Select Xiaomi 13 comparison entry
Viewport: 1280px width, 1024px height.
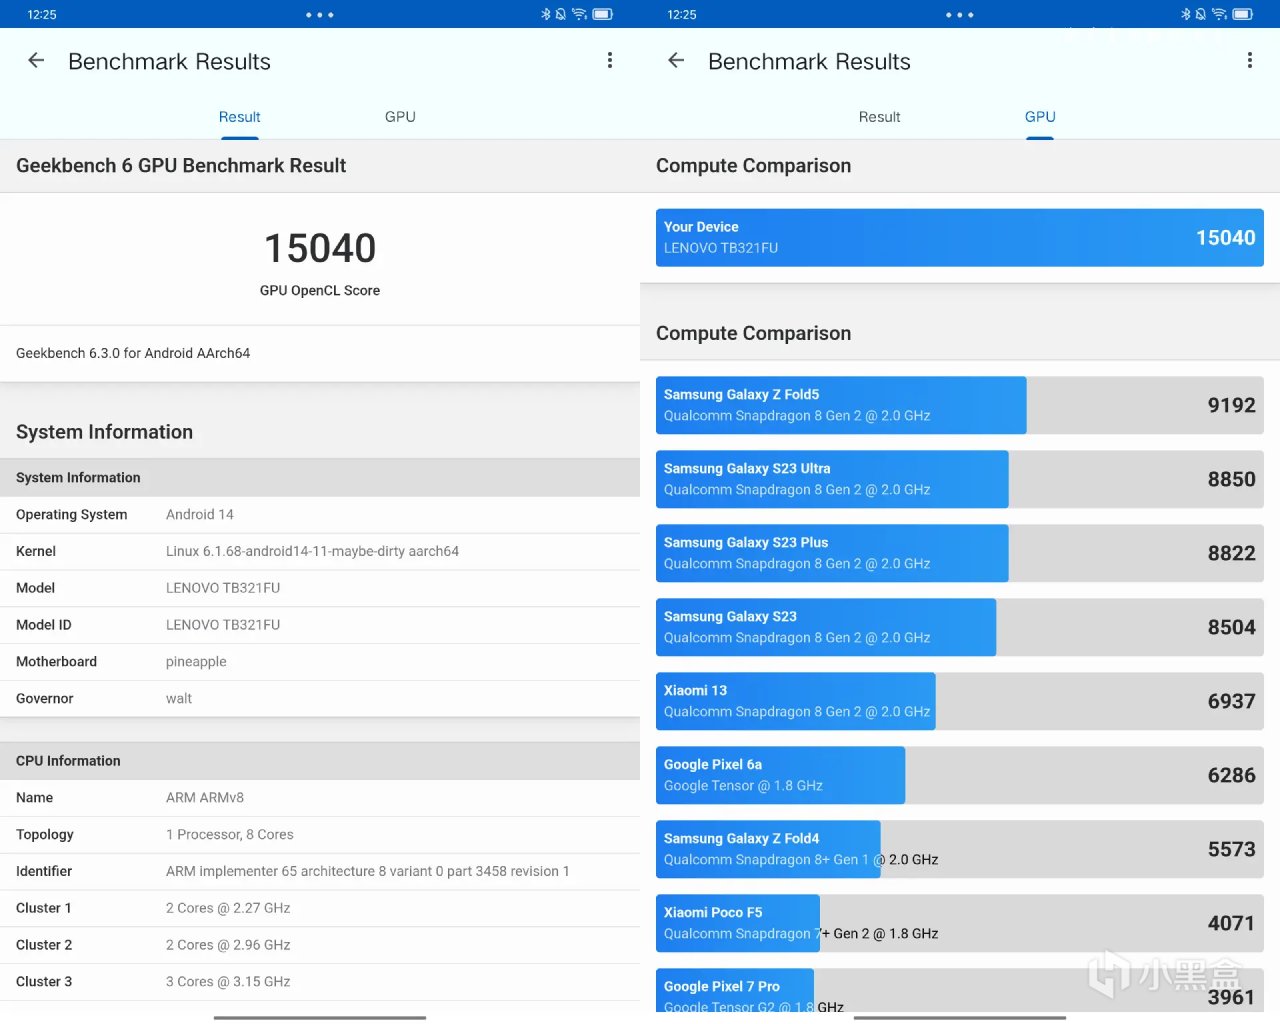click(959, 701)
